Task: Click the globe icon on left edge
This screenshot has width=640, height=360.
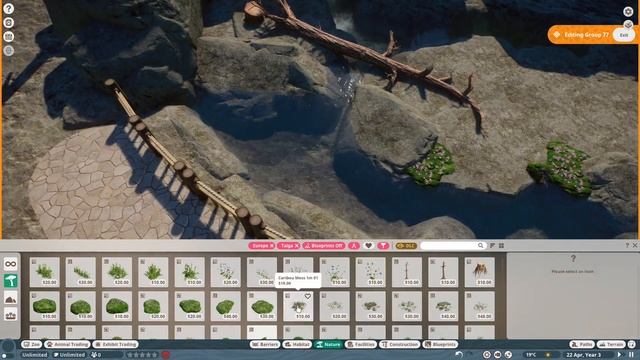Action: (x=9, y=51)
